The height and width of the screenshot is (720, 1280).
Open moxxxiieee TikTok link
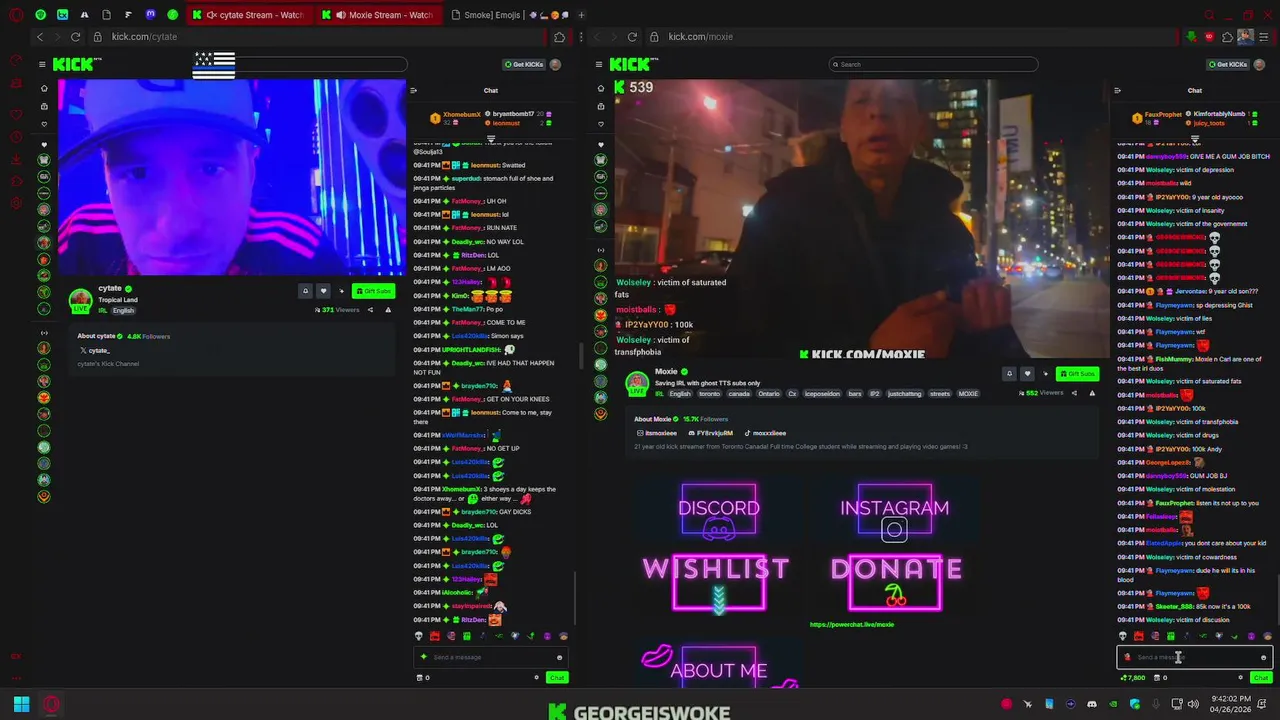click(765, 433)
